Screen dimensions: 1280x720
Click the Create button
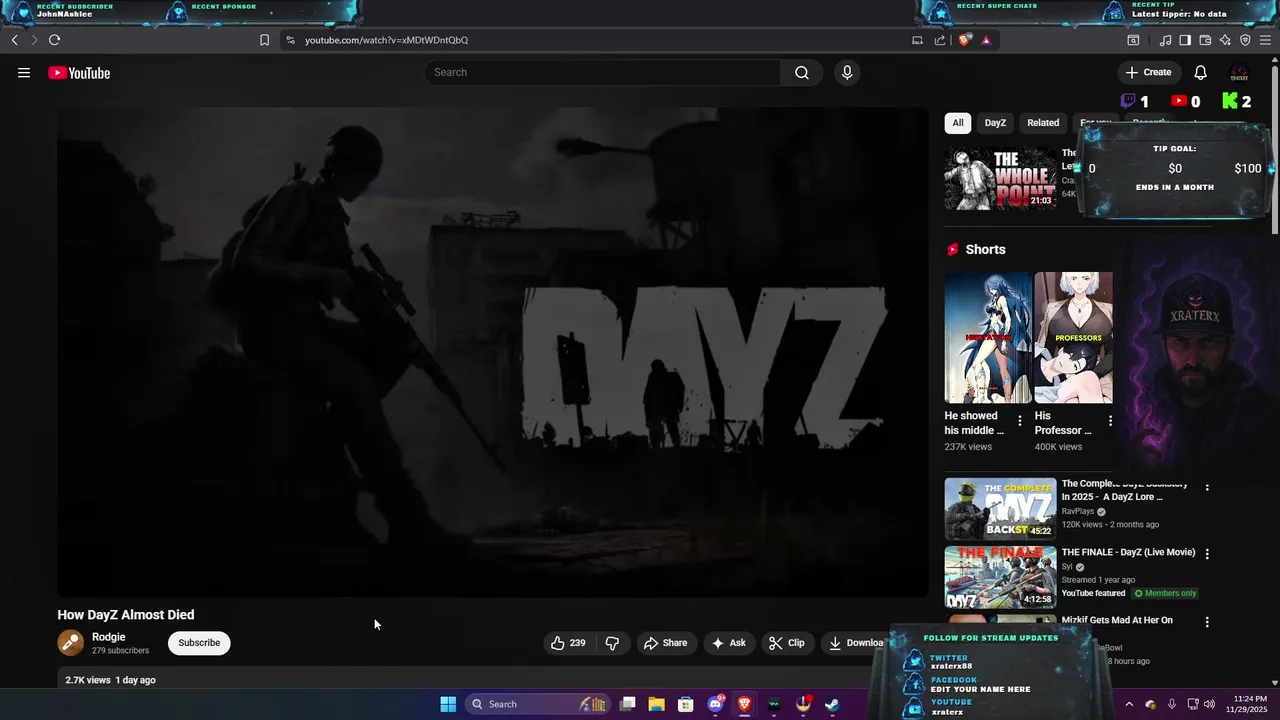[1148, 72]
